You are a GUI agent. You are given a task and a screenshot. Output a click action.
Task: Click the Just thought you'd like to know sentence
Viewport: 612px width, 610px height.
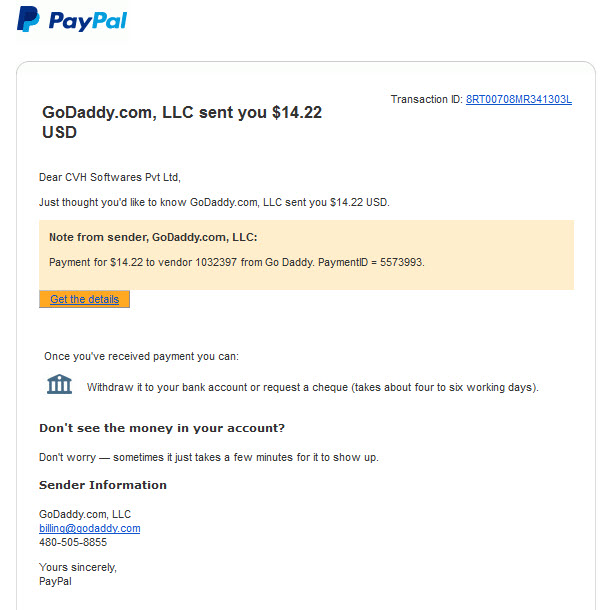(214, 202)
